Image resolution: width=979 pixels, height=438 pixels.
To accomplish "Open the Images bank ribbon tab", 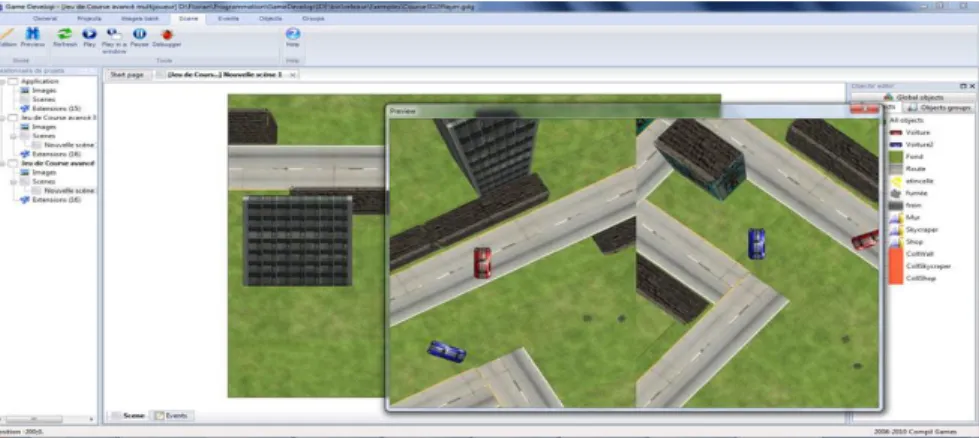I will [x=140, y=19].
